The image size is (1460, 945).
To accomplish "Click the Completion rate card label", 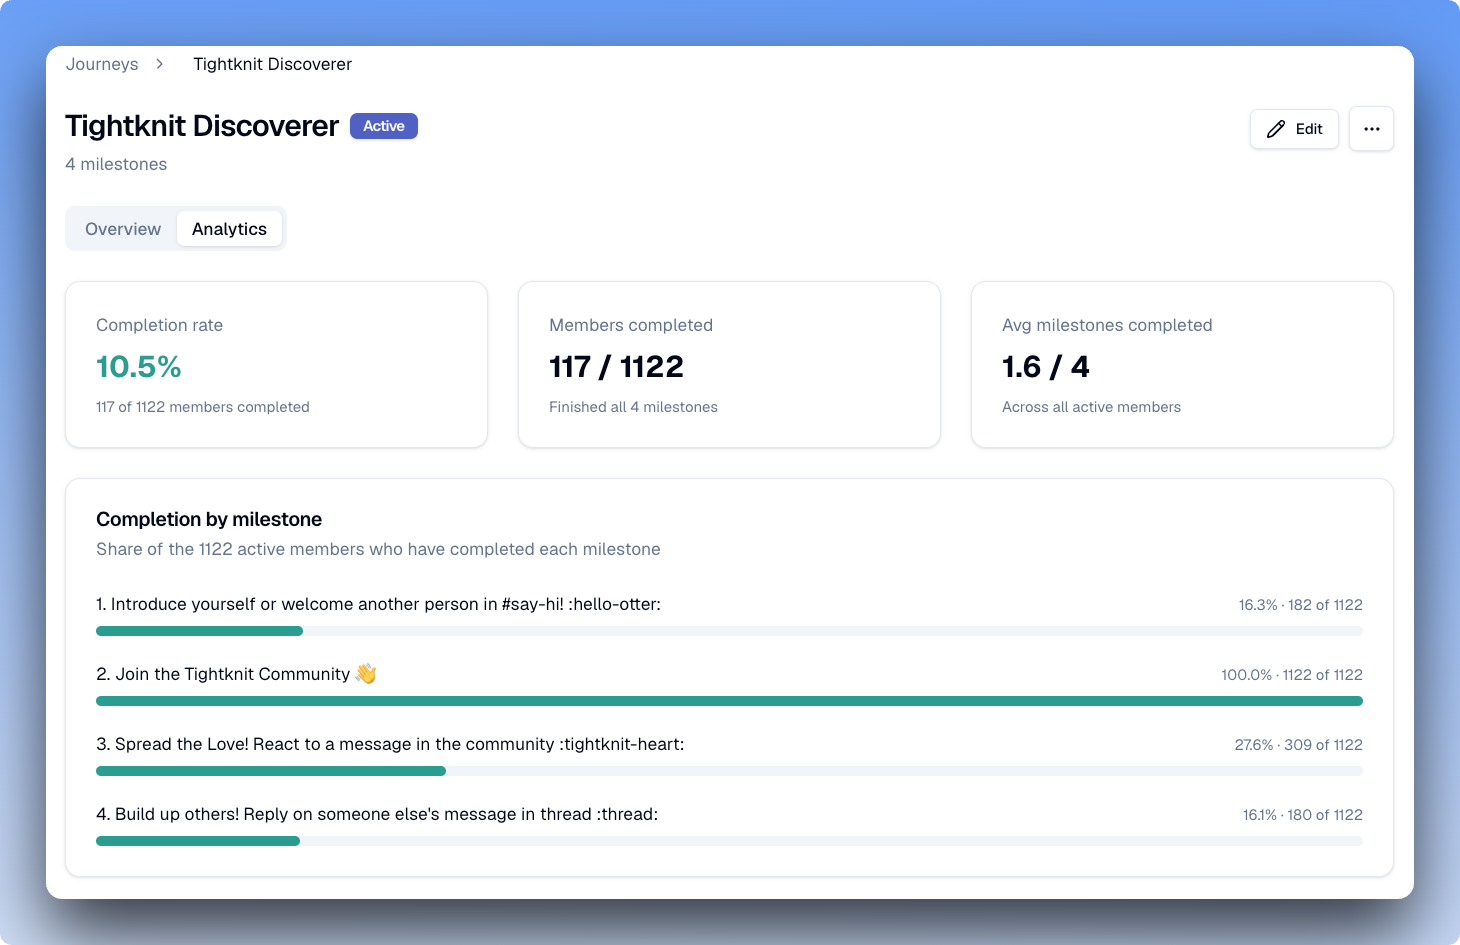I will (159, 325).
